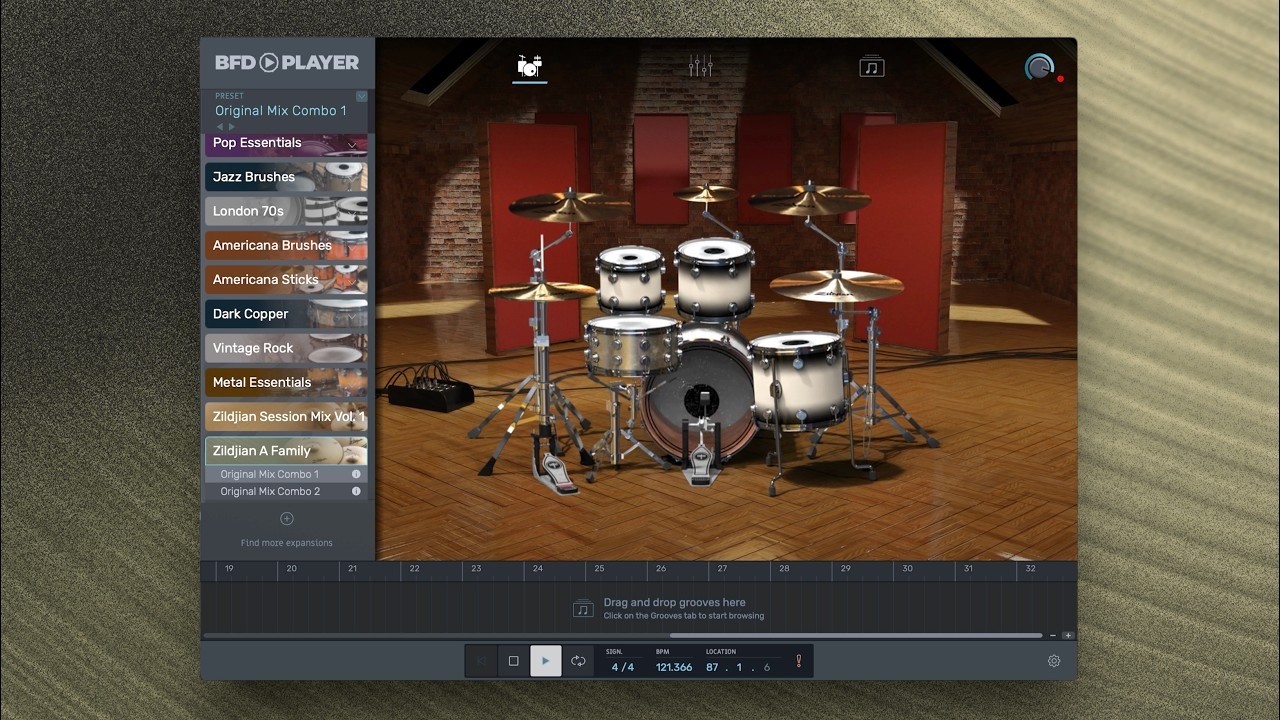Click the grooves drop zone icon

(x=583, y=609)
